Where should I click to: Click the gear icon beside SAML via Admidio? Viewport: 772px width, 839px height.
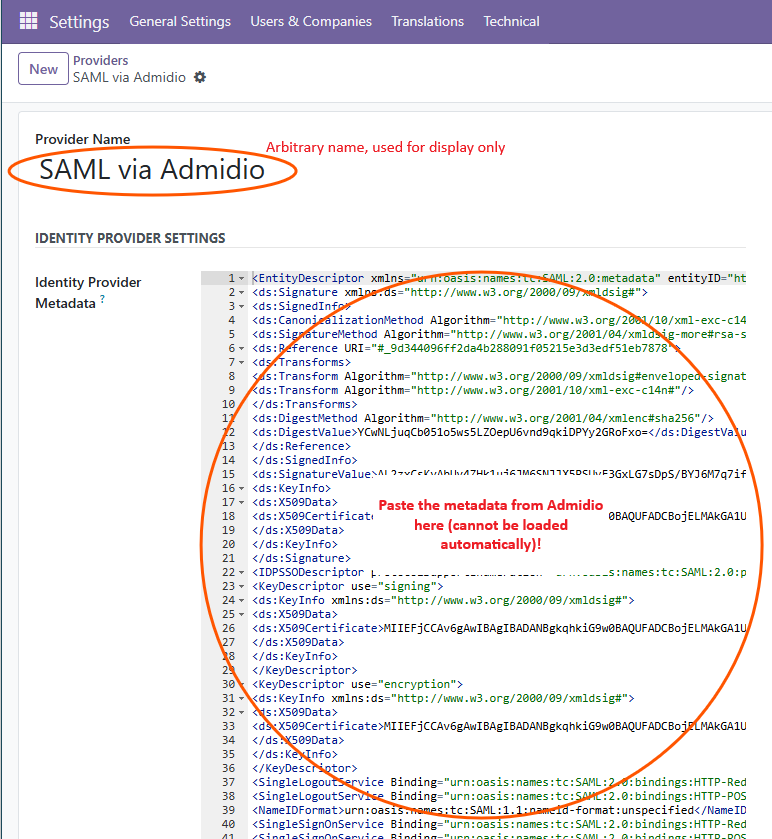point(200,77)
